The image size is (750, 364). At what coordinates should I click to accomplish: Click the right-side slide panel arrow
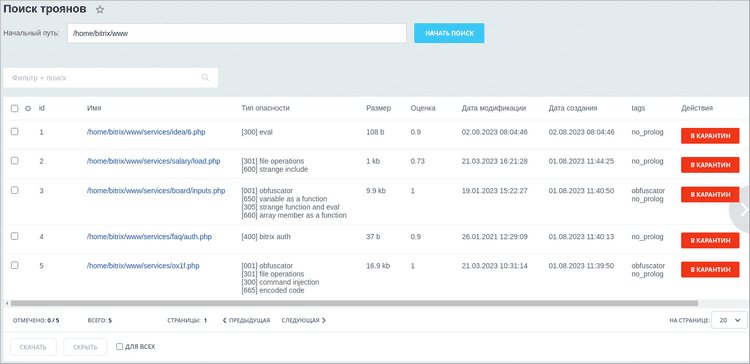click(x=743, y=209)
